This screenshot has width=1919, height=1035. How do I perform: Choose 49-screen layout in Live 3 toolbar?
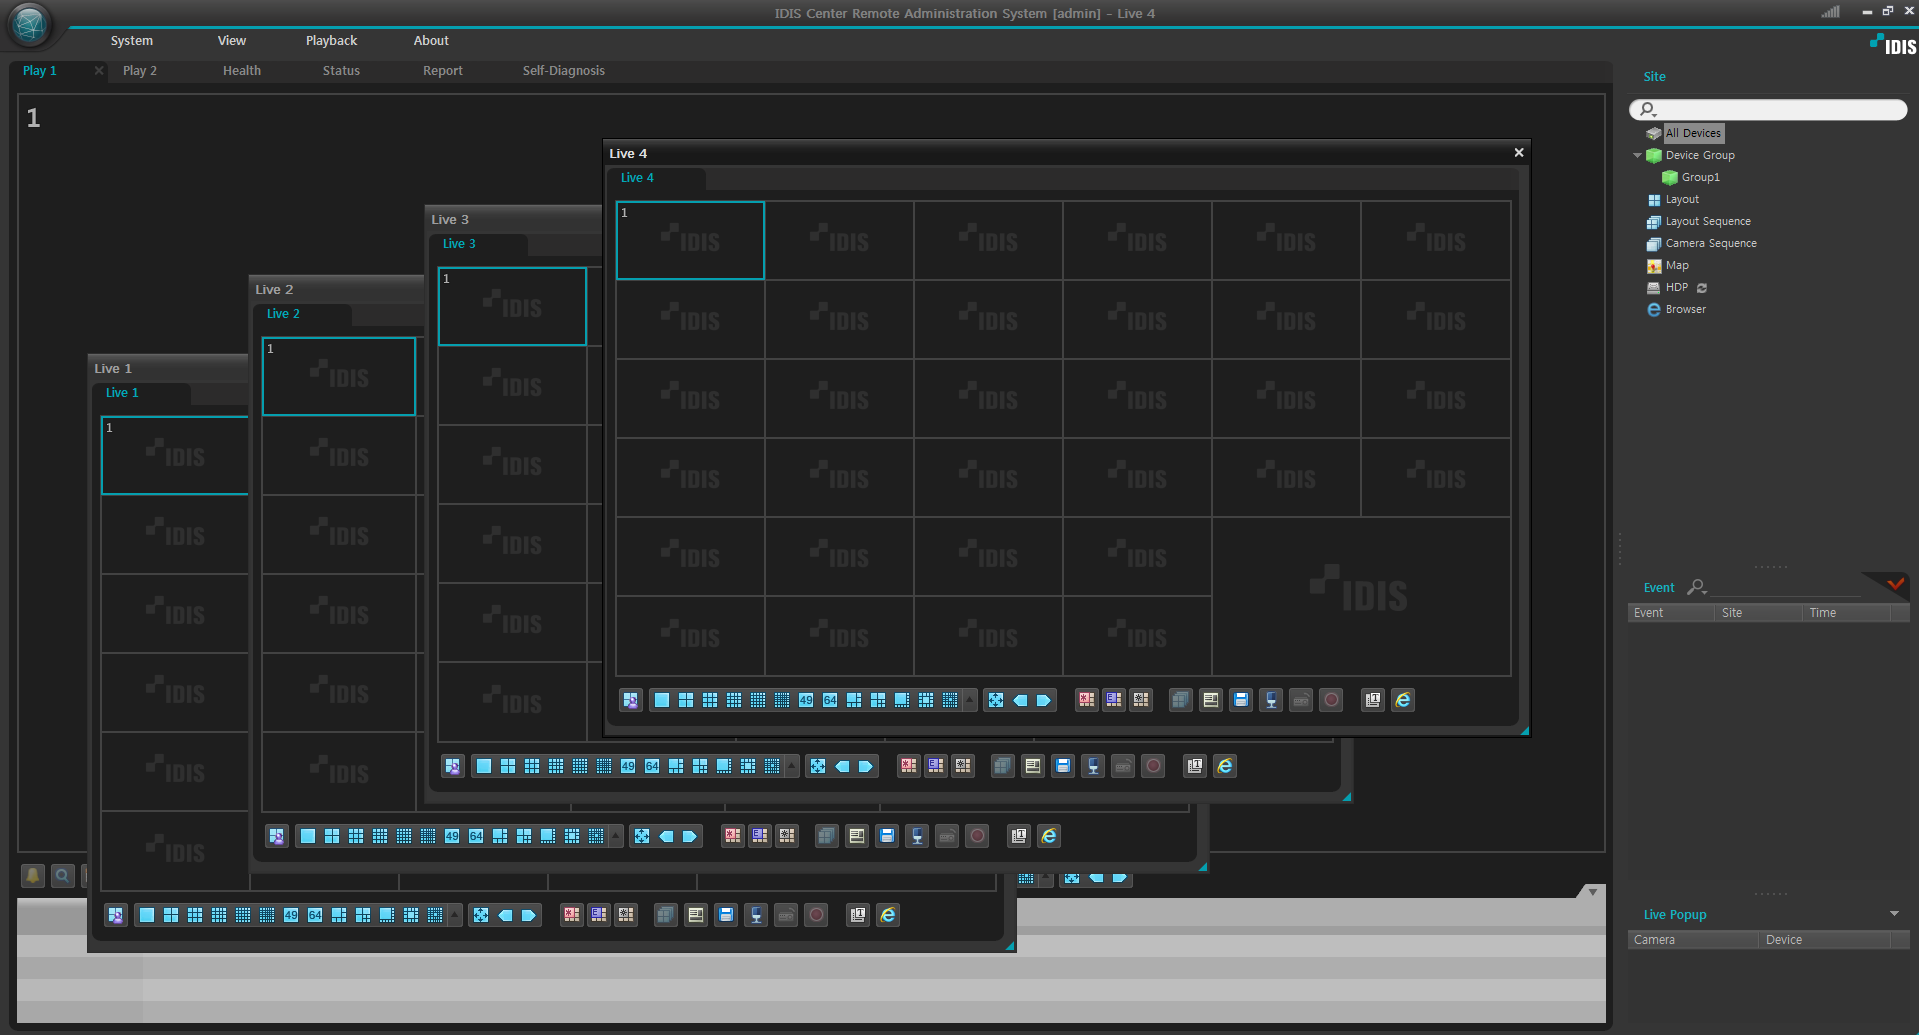pyautogui.click(x=628, y=766)
